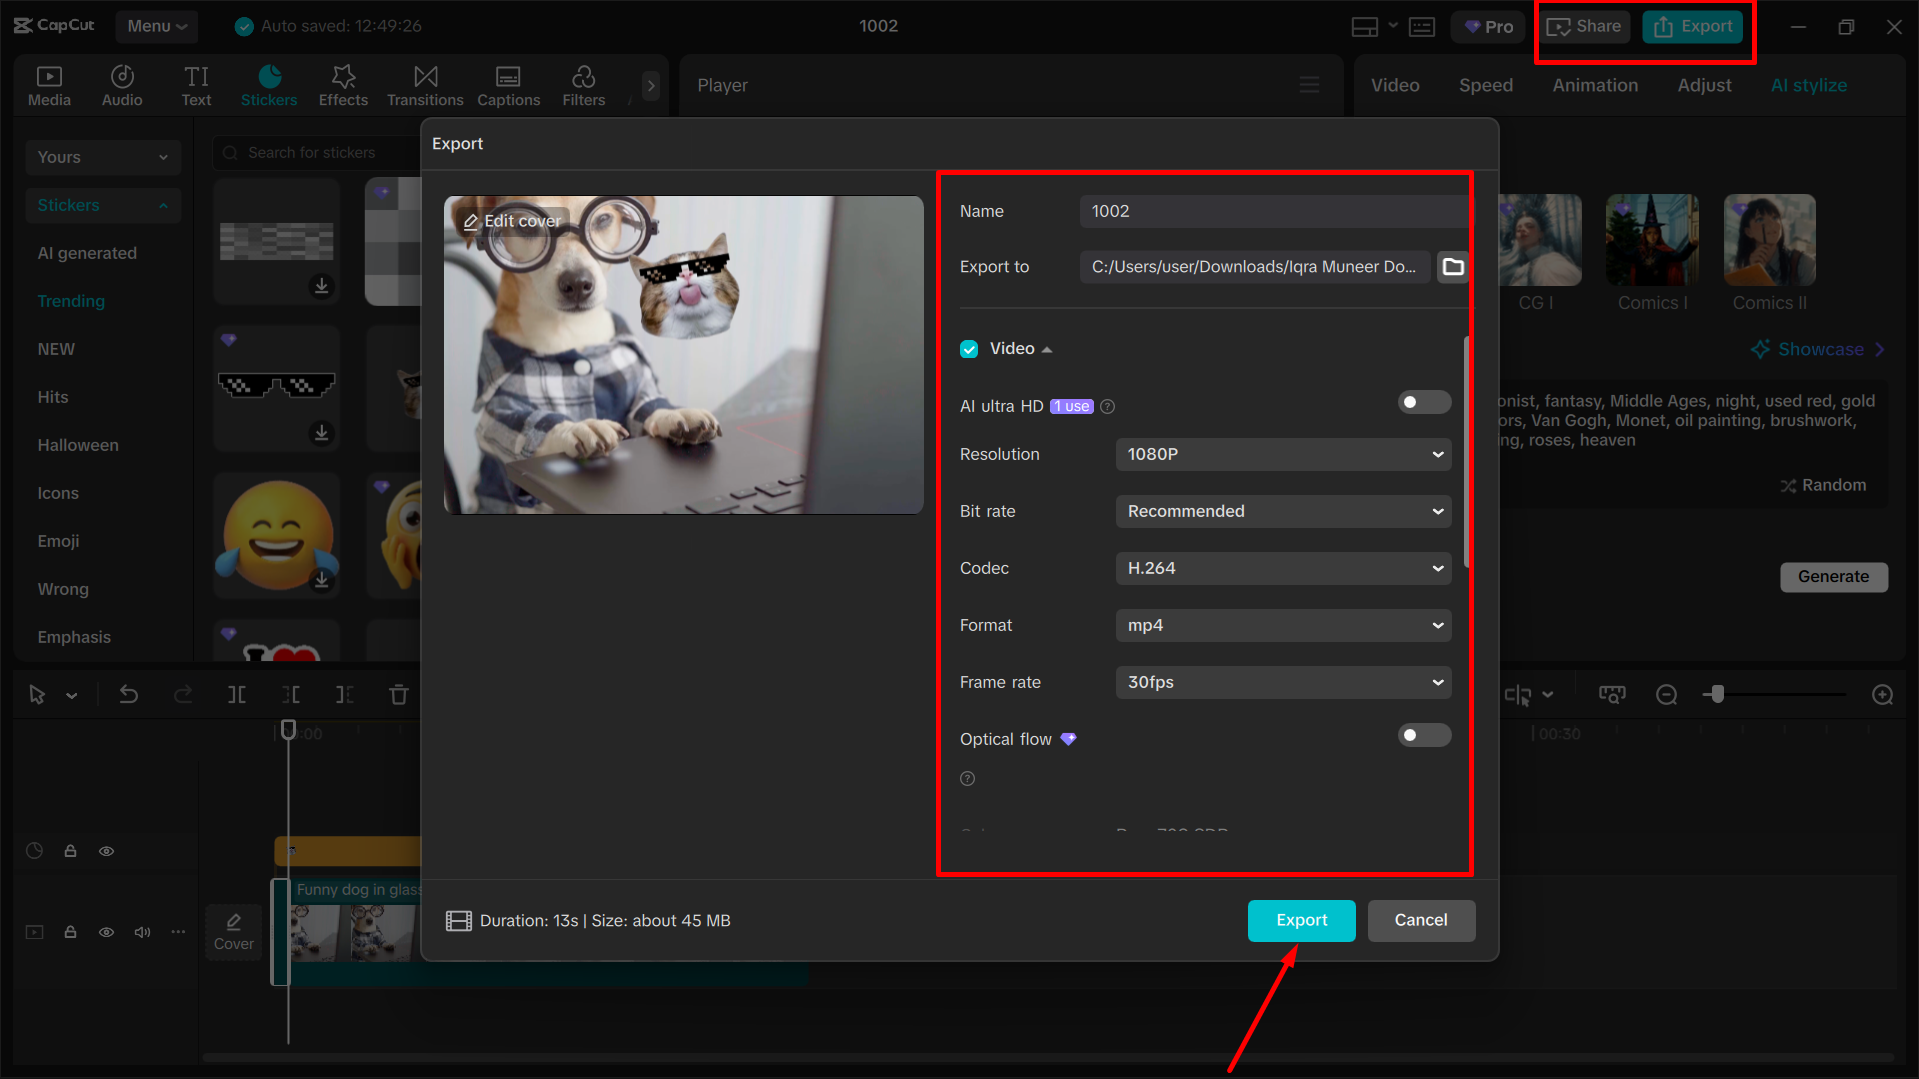Image resolution: width=1919 pixels, height=1079 pixels.
Task: Open the Transitions panel
Action: tap(425, 85)
